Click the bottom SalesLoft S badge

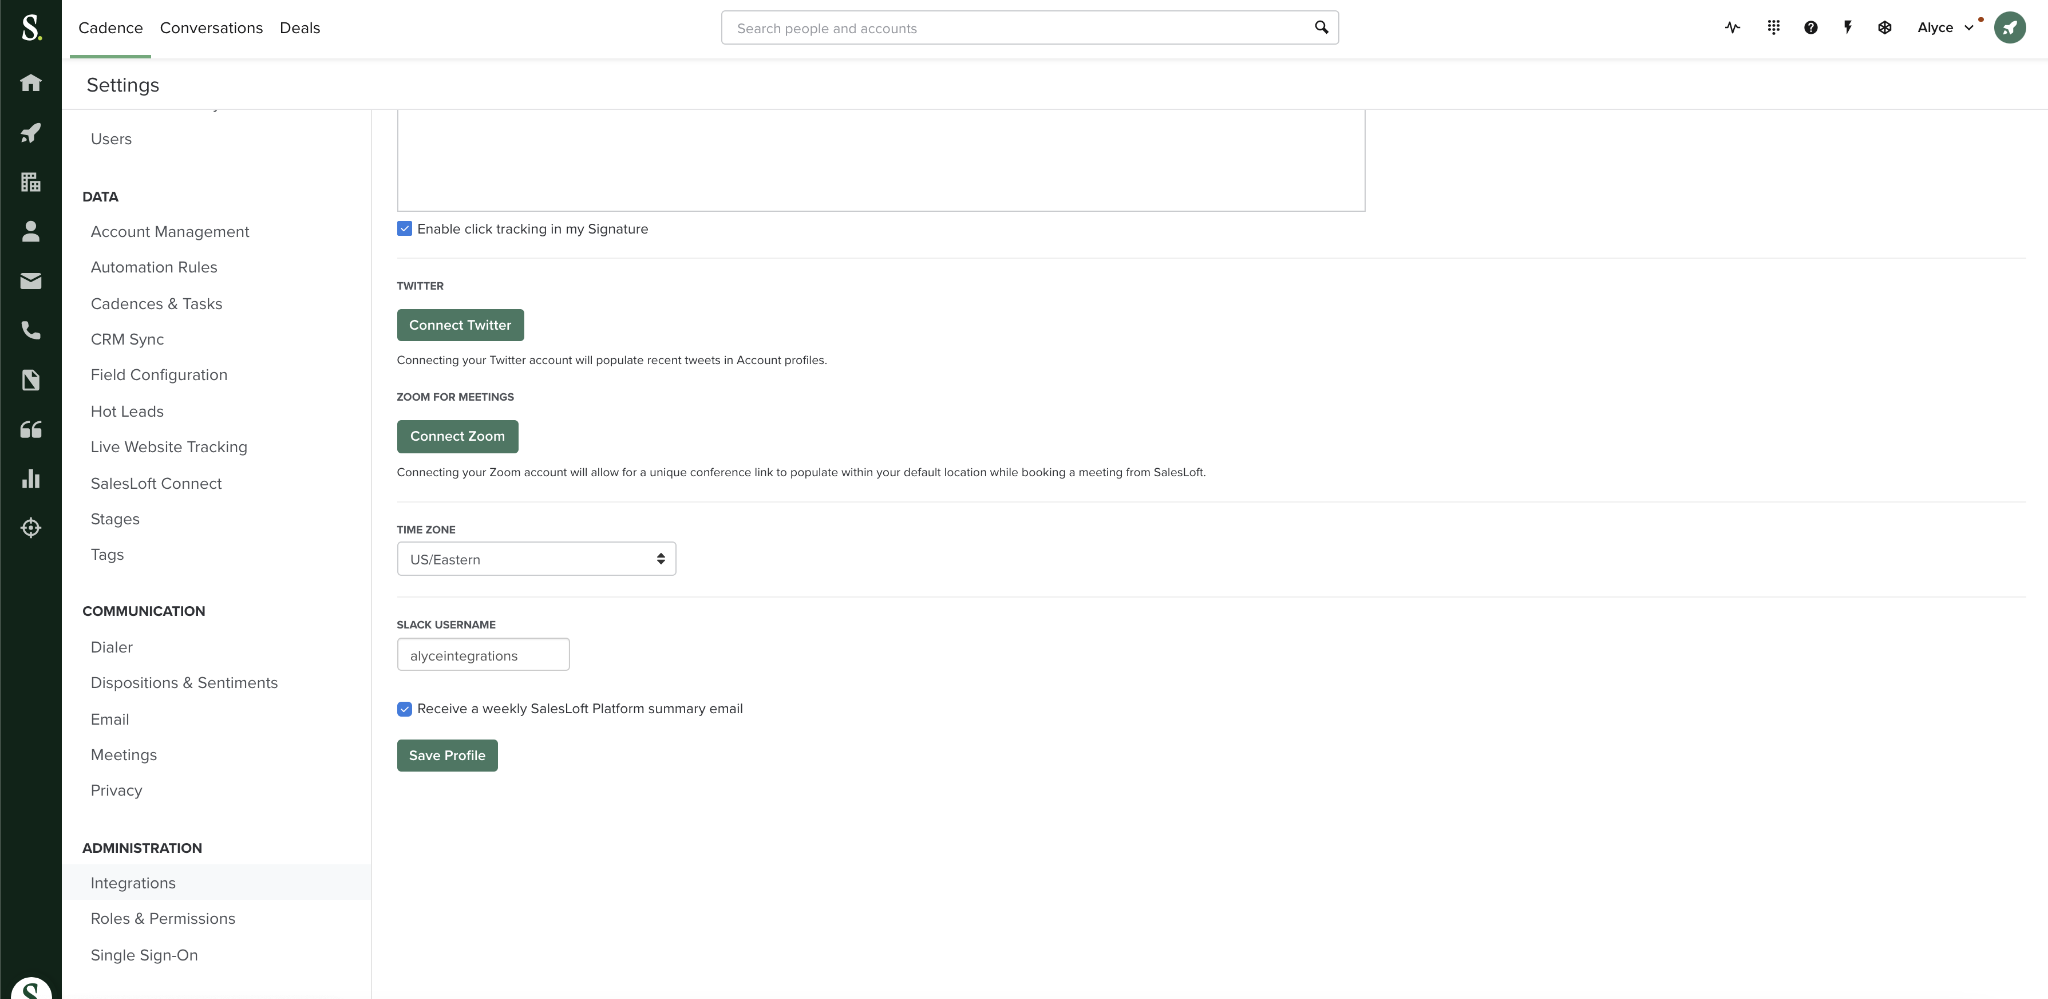tap(31, 988)
